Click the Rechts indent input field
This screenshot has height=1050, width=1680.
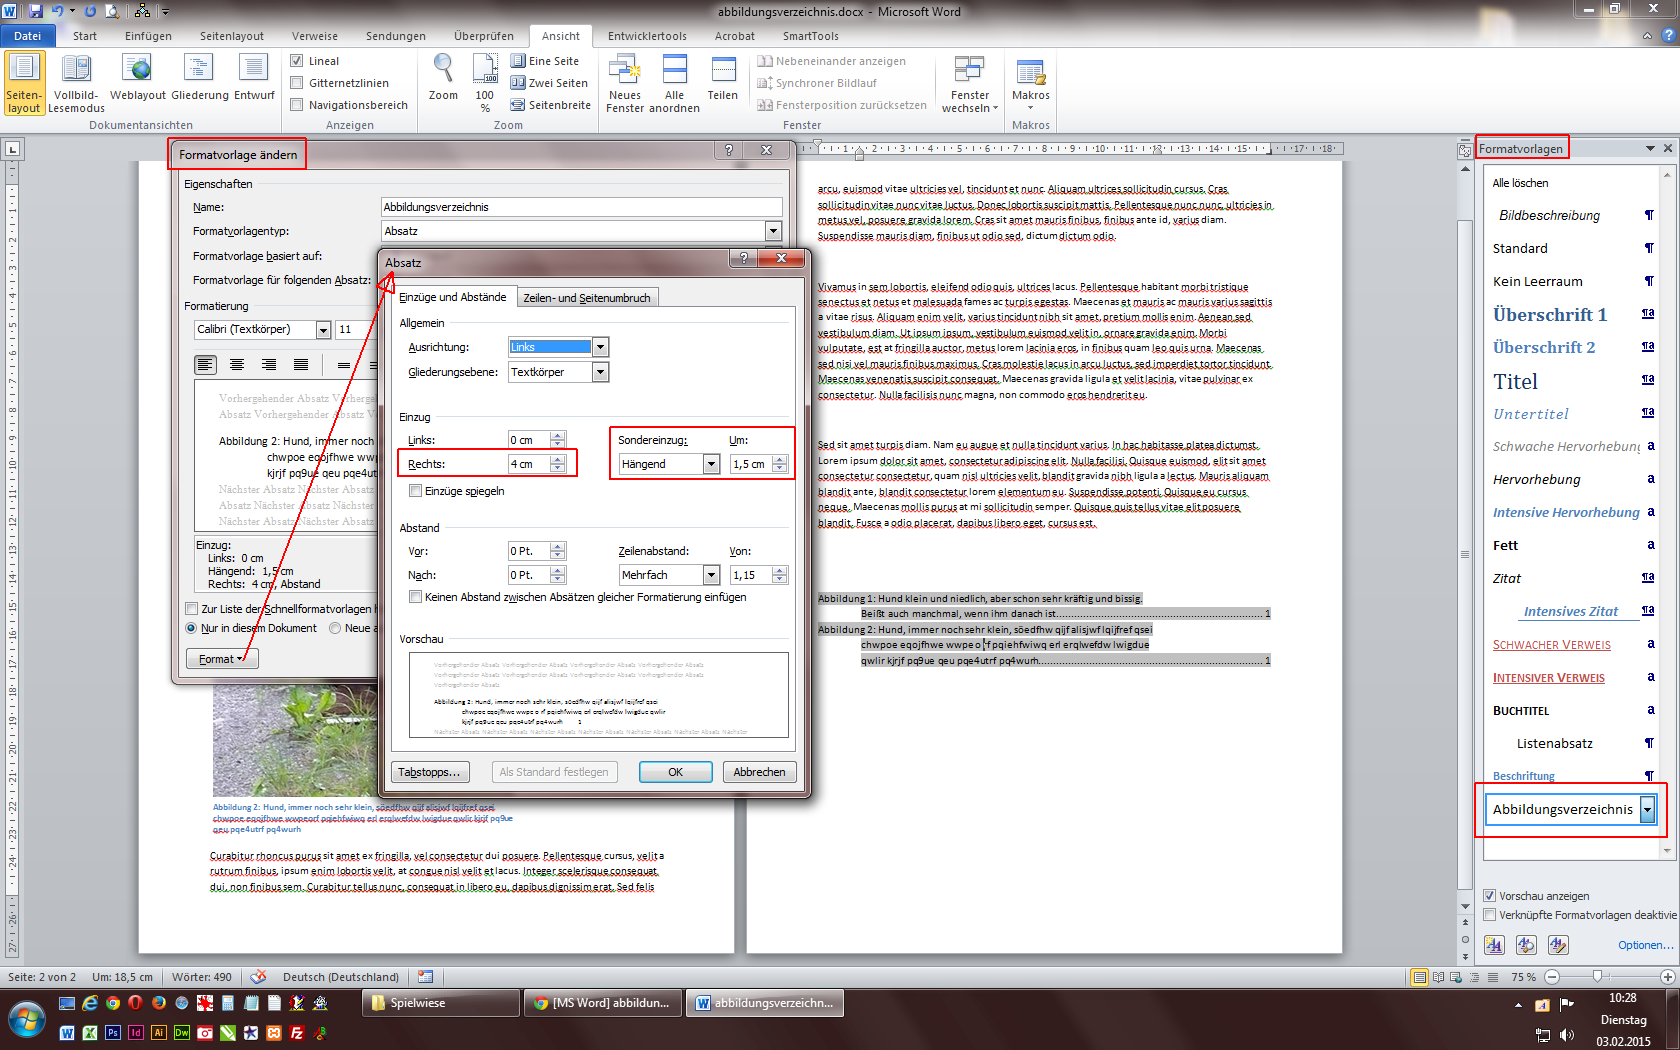pyautogui.click(x=528, y=464)
